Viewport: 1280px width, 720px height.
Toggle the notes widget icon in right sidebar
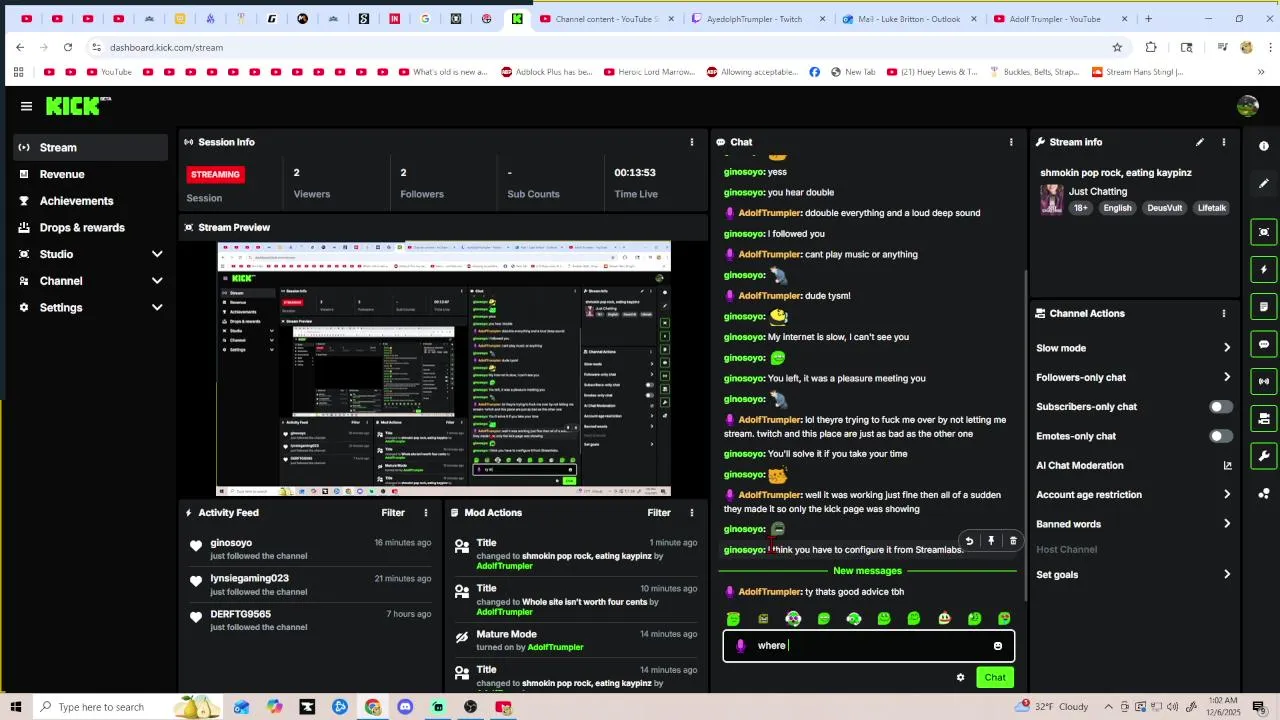point(1264,306)
